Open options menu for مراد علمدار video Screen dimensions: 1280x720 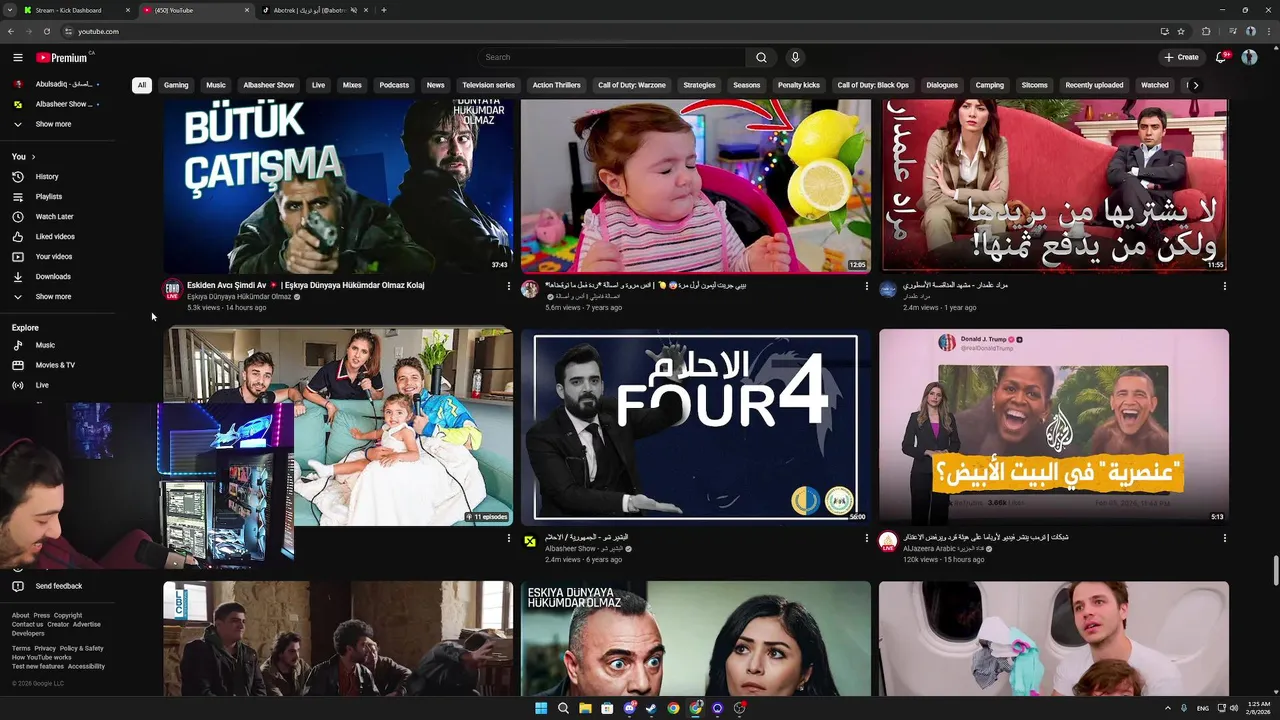click(1225, 286)
